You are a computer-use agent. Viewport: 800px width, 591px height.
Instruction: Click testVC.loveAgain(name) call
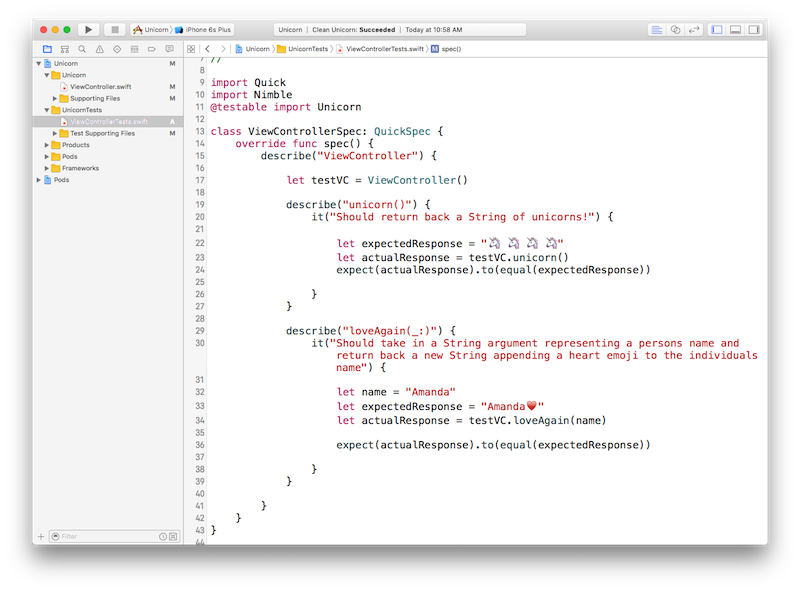tap(537, 421)
